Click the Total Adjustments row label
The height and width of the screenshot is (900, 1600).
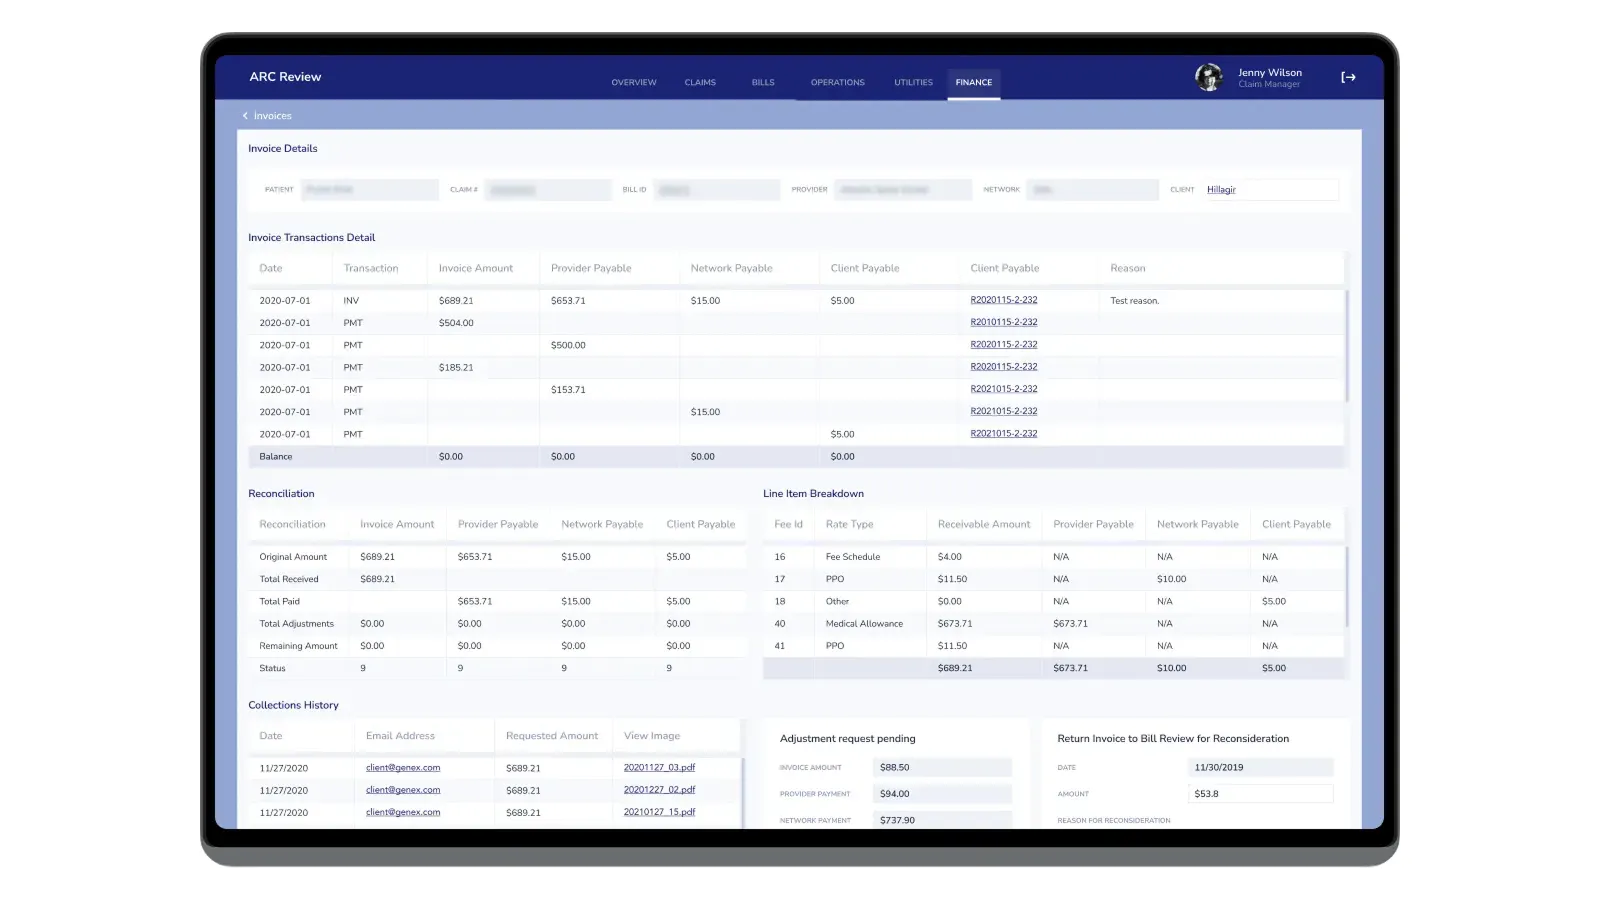point(296,624)
